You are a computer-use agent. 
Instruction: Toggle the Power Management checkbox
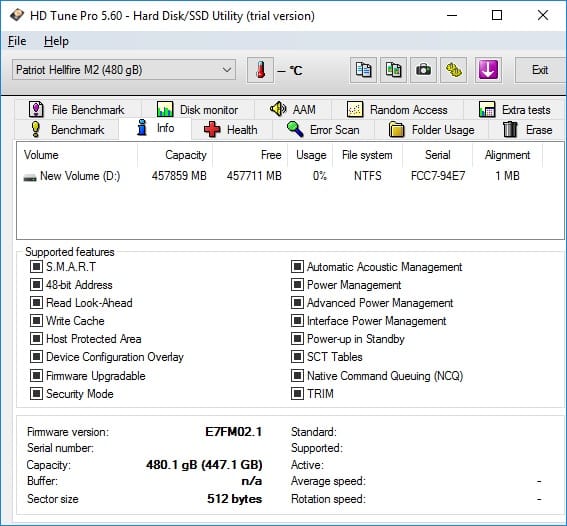click(297, 285)
